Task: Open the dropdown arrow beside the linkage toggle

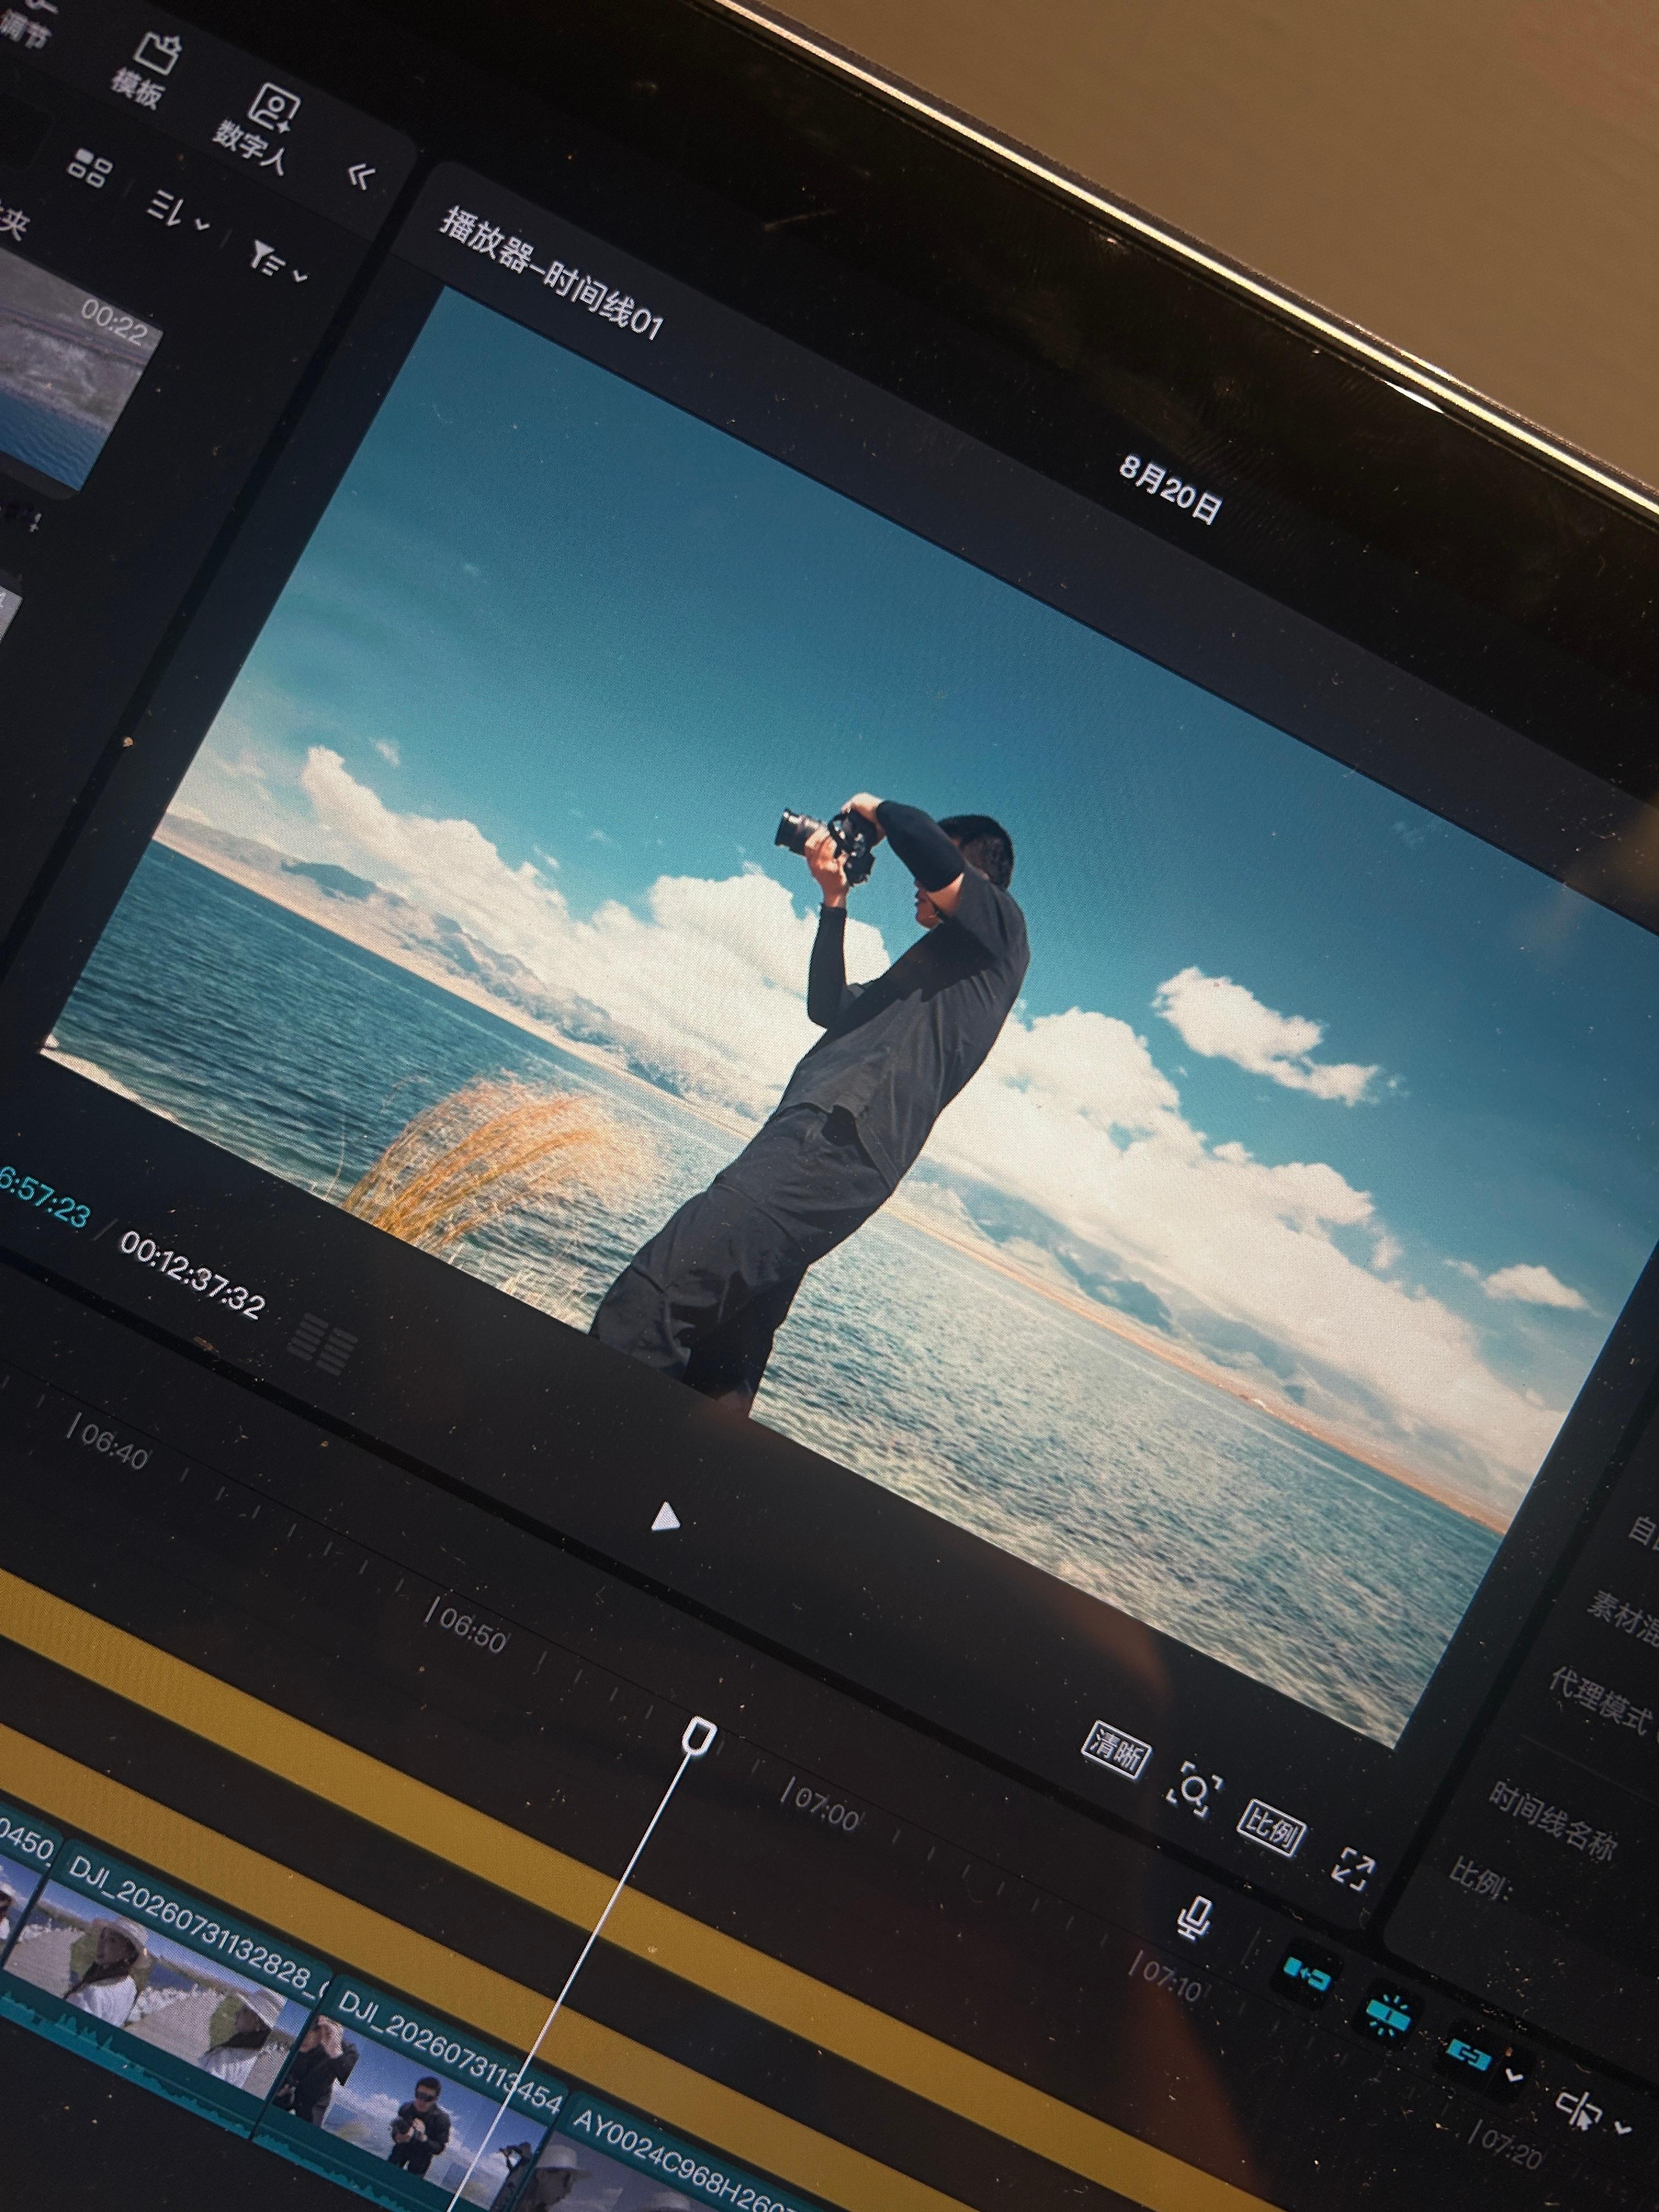Action: [1514, 2076]
